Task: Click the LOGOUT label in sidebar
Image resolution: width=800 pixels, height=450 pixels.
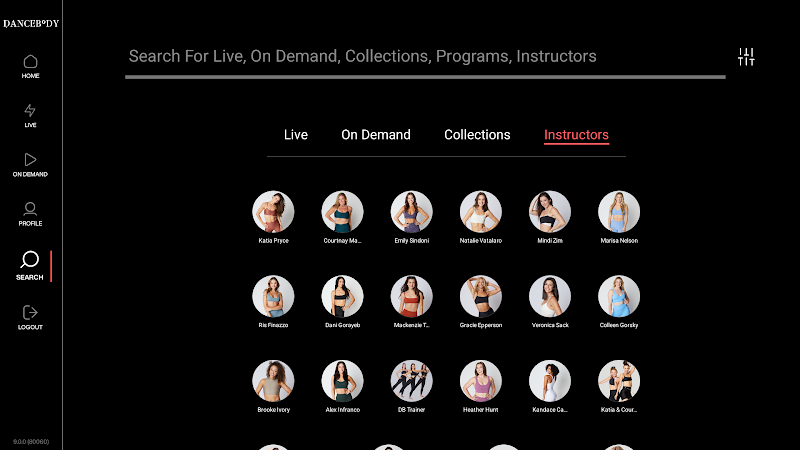Action: 30,328
